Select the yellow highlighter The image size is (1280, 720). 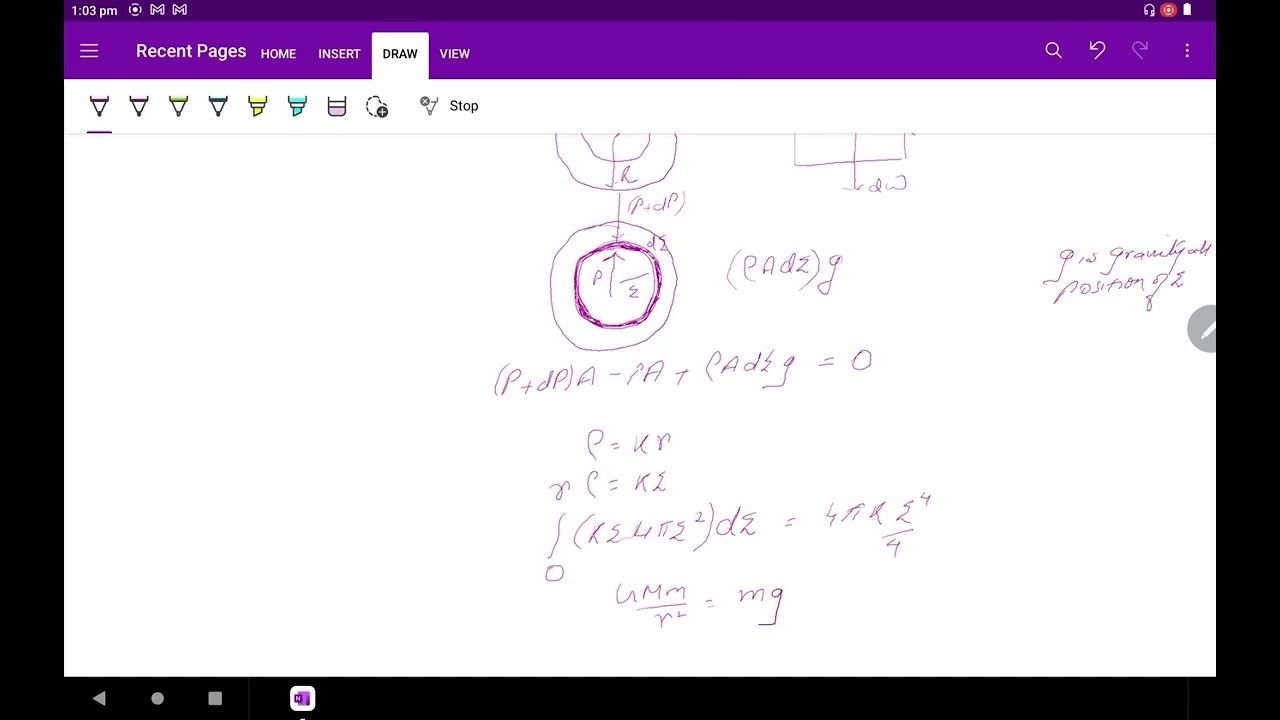[x=257, y=106]
